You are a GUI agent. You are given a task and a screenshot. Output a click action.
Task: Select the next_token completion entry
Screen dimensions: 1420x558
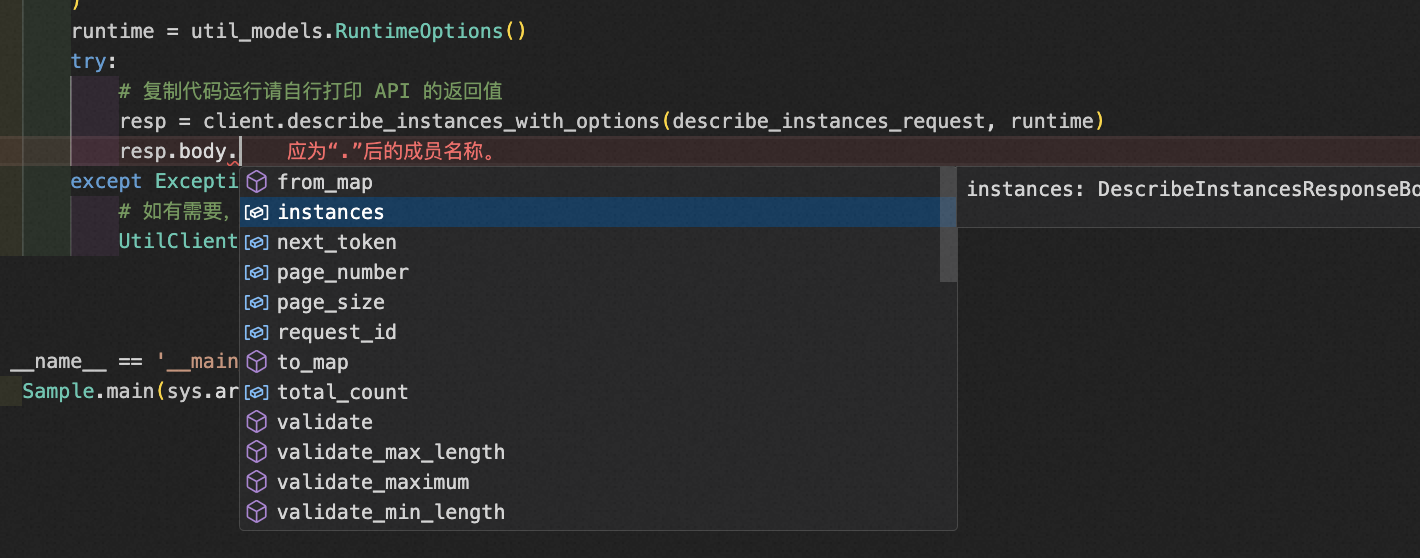[x=336, y=242]
